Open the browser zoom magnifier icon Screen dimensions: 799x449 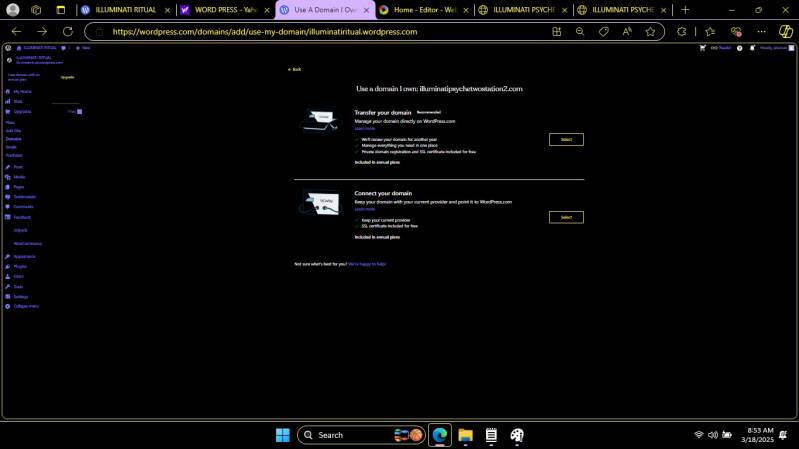[580, 32]
